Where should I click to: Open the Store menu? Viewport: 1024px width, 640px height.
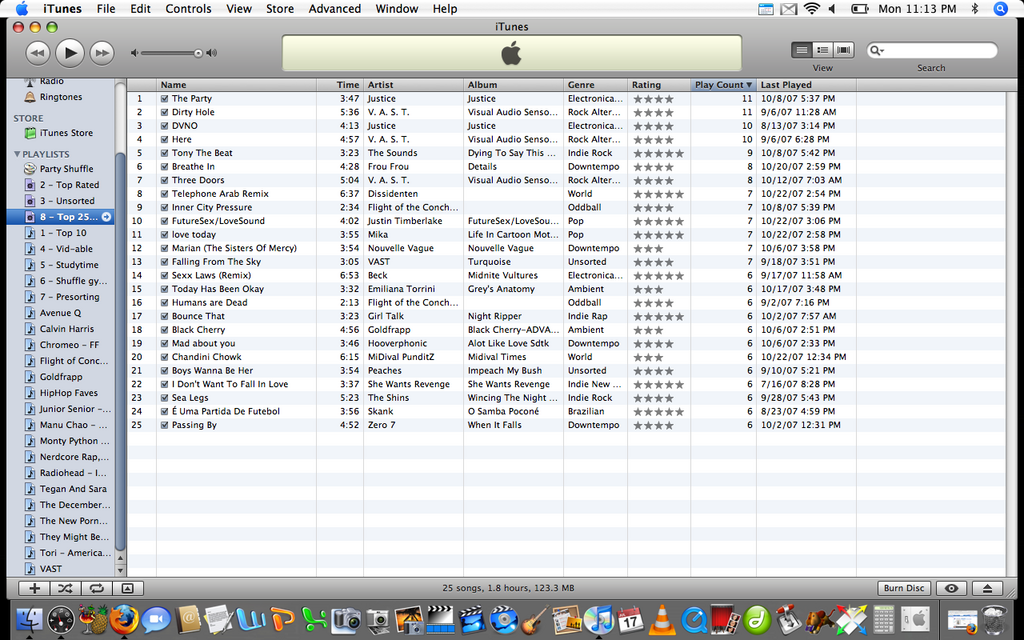point(280,8)
